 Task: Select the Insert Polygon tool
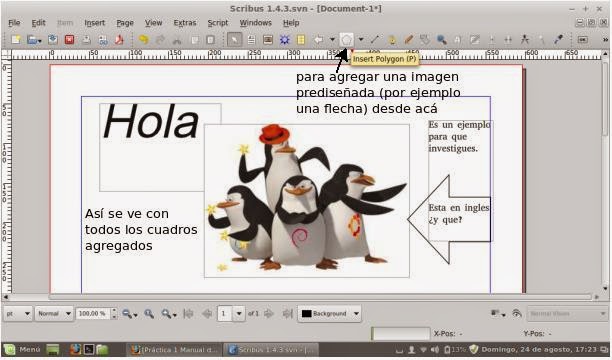click(346, 39)
